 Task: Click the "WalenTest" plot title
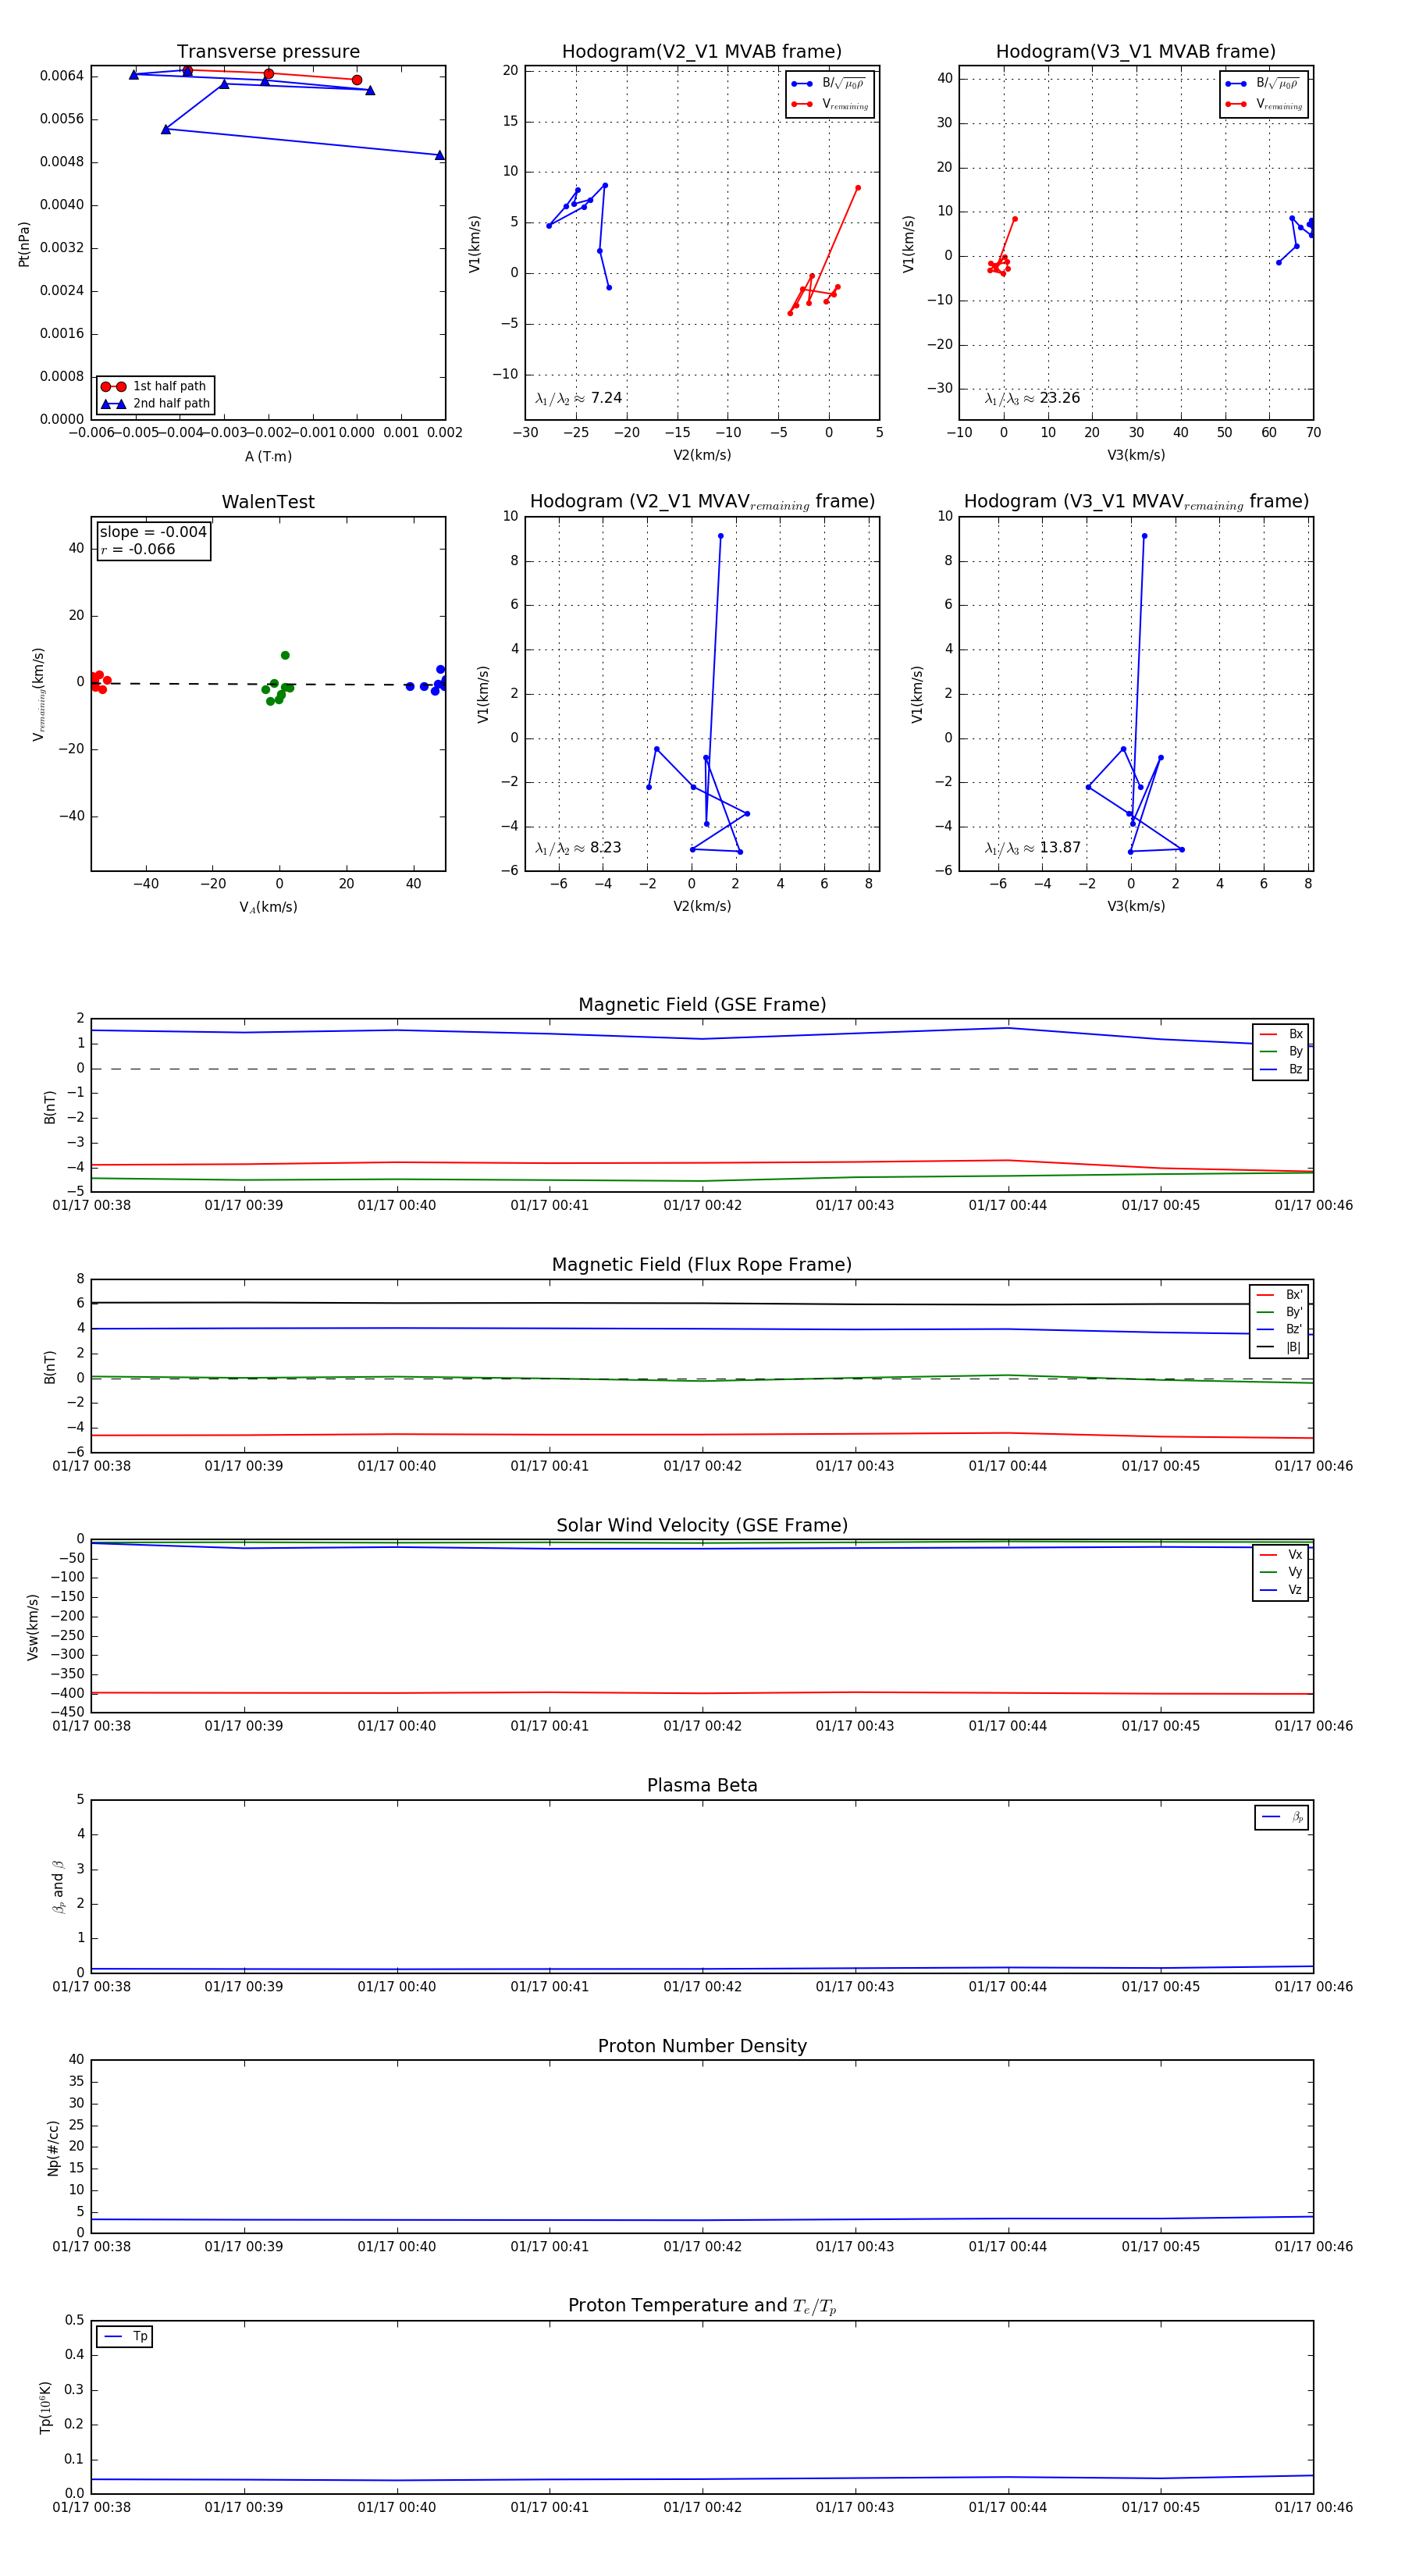(x=268, y=502)
